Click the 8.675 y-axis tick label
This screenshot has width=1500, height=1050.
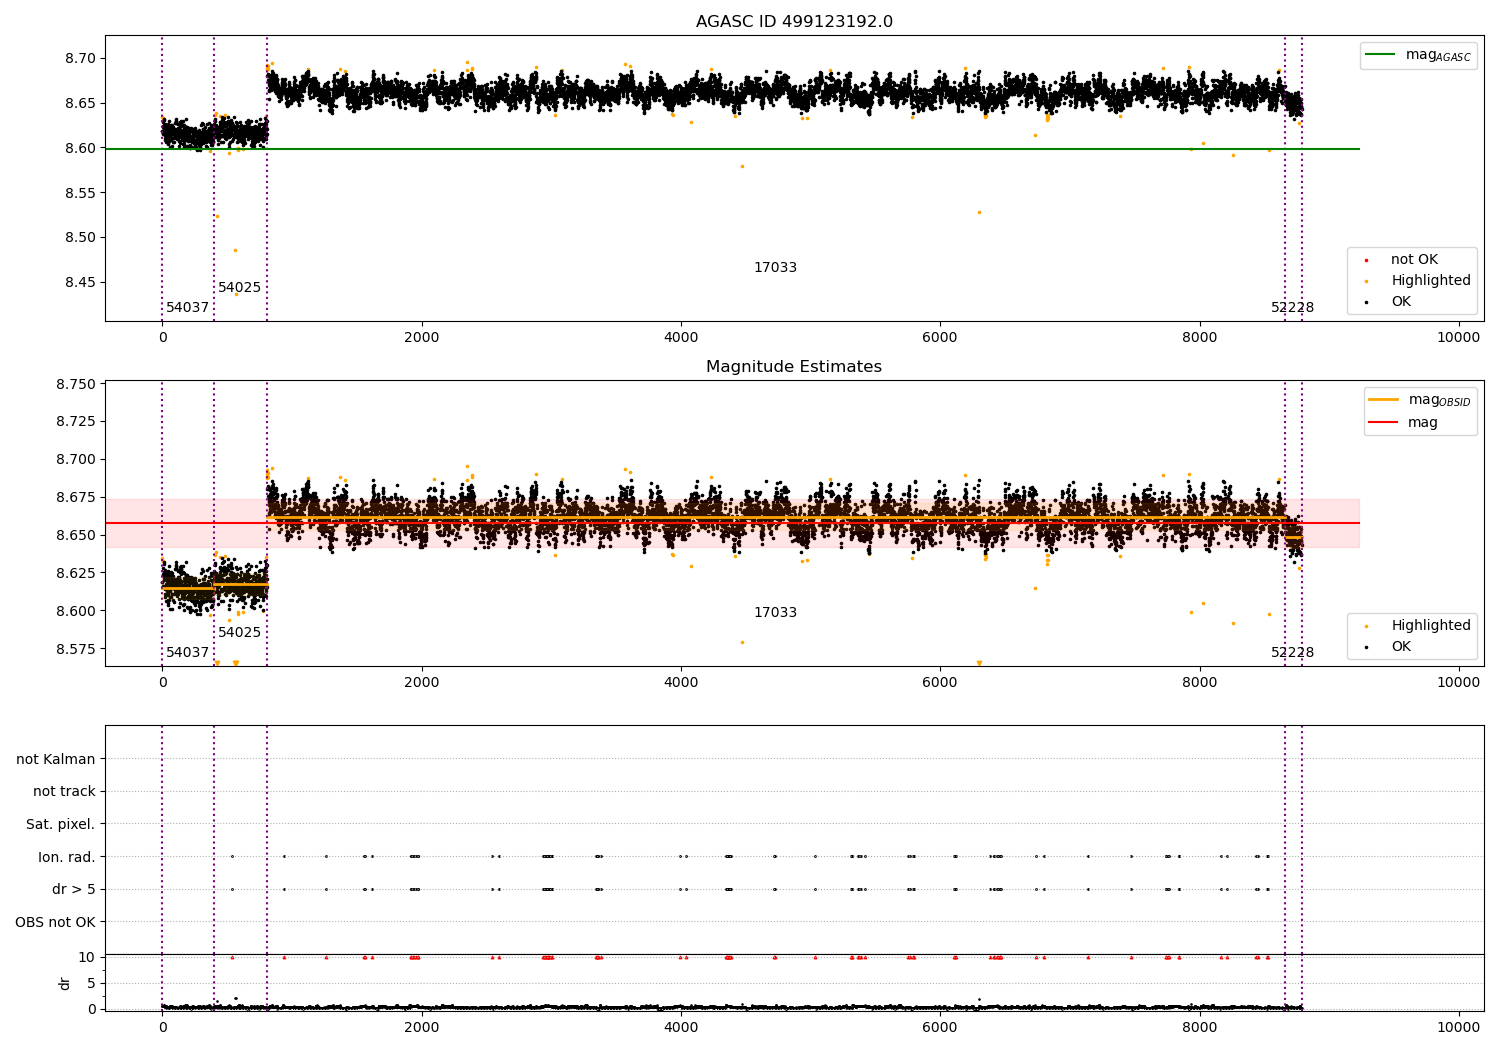76,498
